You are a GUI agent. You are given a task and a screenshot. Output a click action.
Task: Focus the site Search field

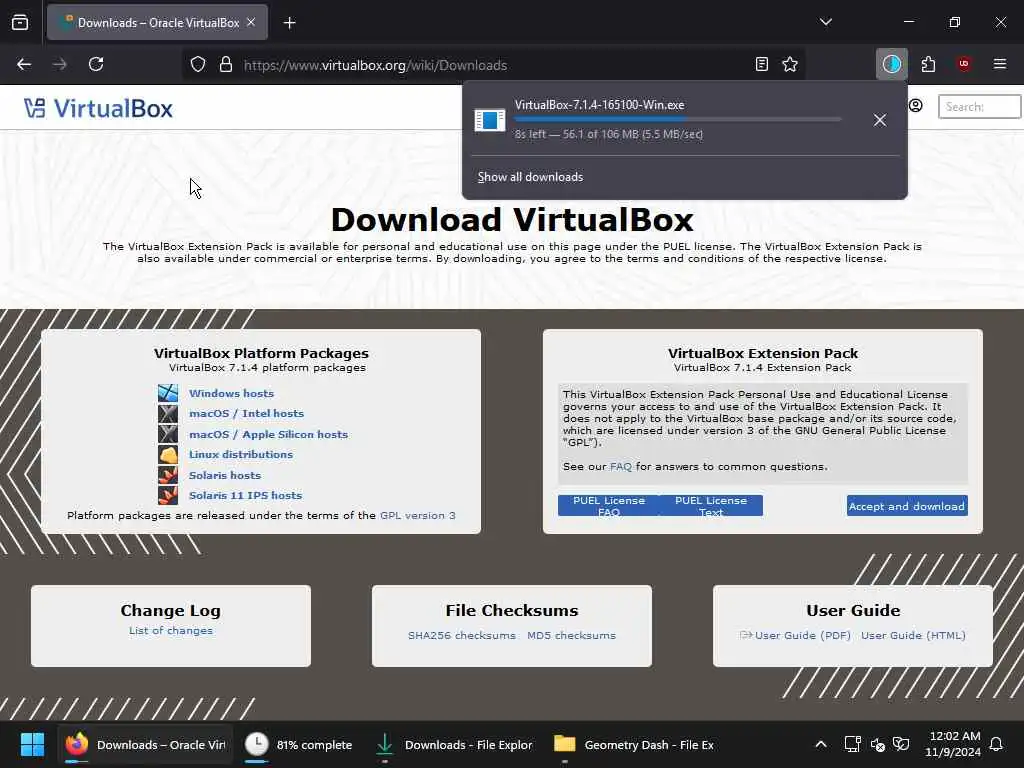coord(979,106)
